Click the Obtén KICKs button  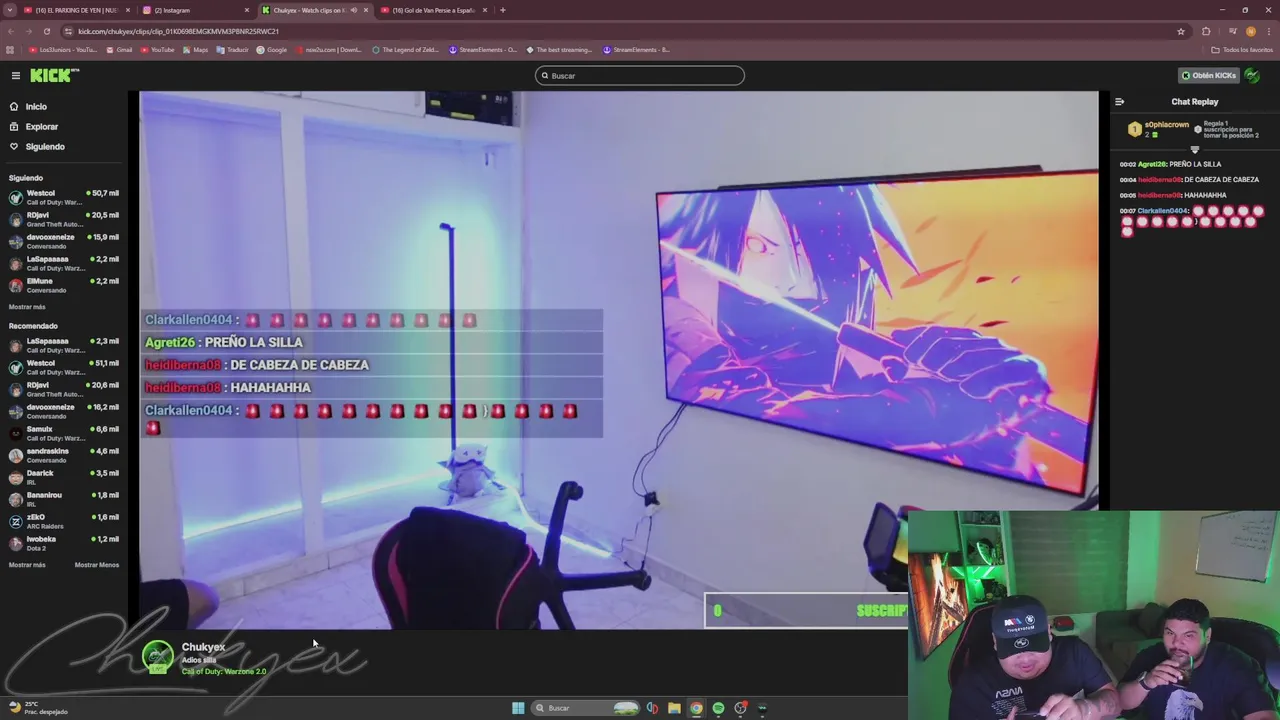(1208, 75)
